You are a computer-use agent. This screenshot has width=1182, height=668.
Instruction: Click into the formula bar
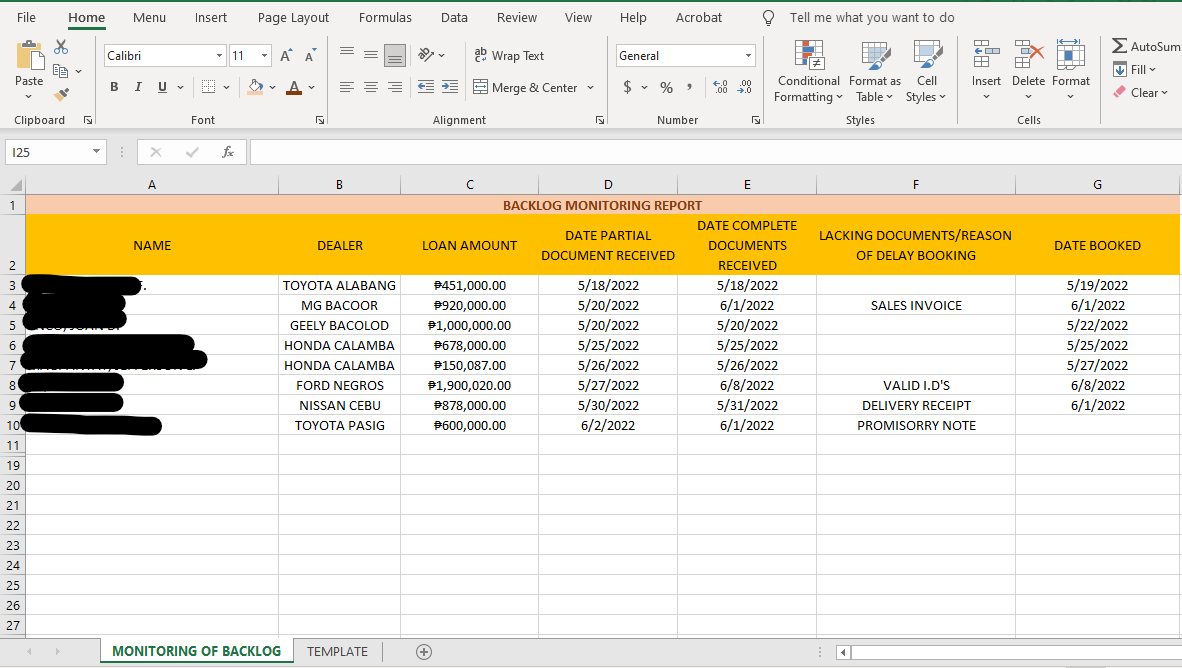pyautogui.click(x=715, y=152)
